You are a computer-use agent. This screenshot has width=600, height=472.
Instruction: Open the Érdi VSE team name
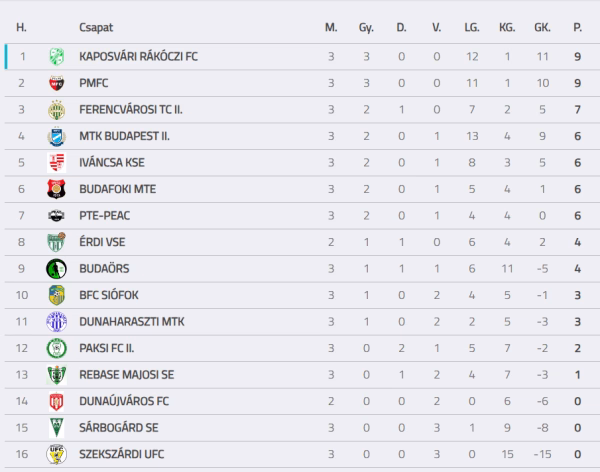102,242
